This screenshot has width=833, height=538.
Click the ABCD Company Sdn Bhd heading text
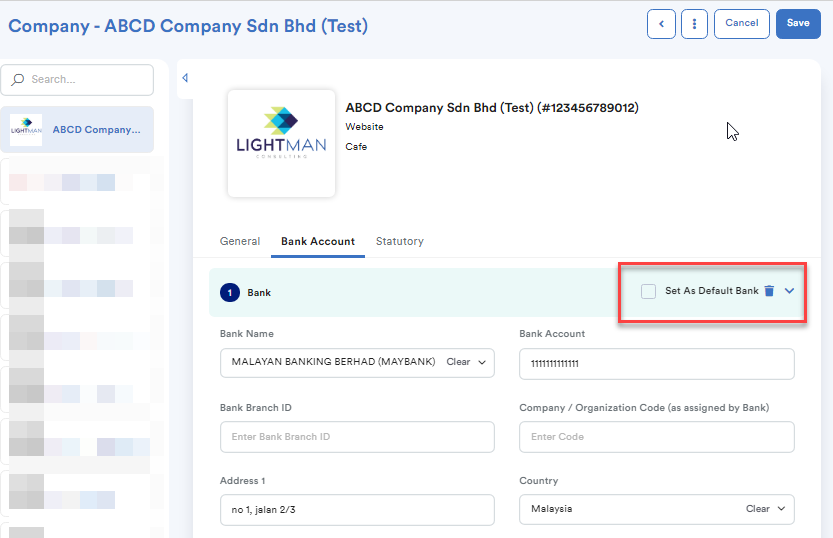pyautogui.click(x=492, y=108)
